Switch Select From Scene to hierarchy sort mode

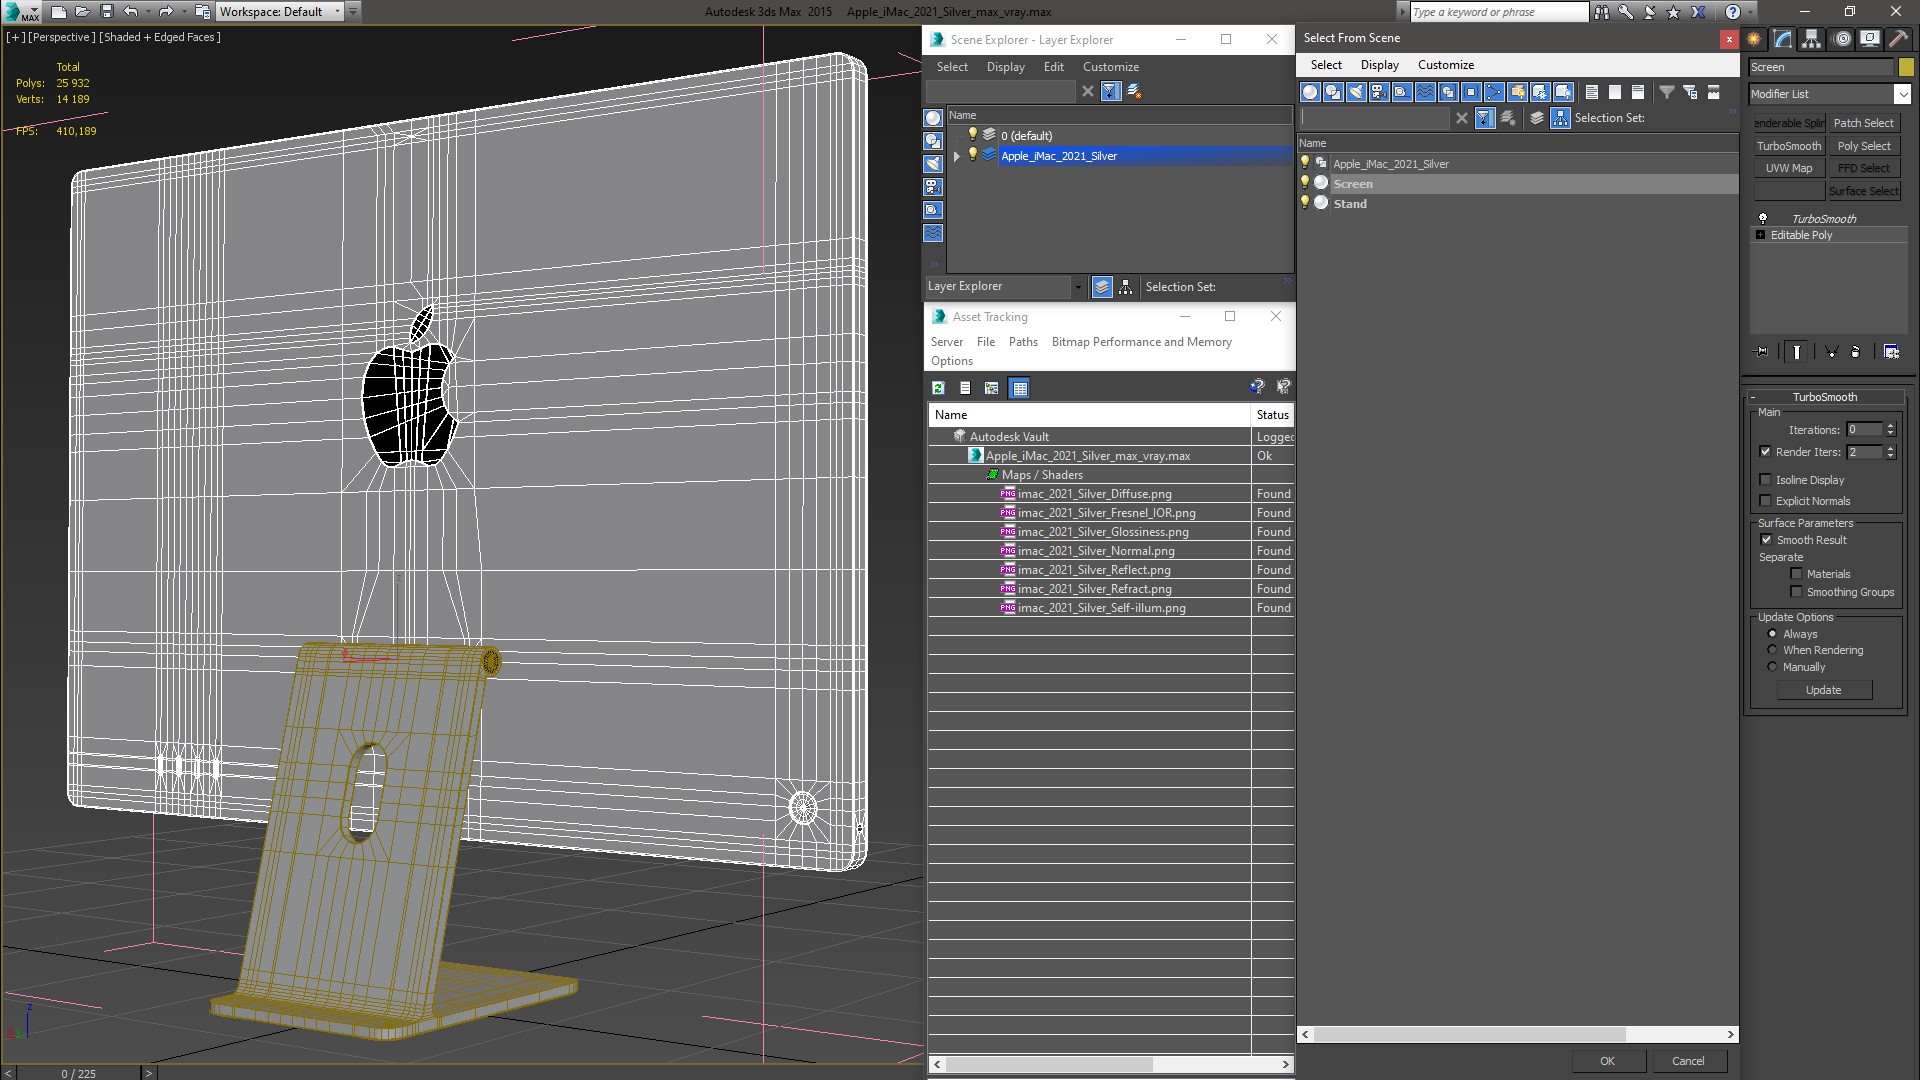point(1561,118)
